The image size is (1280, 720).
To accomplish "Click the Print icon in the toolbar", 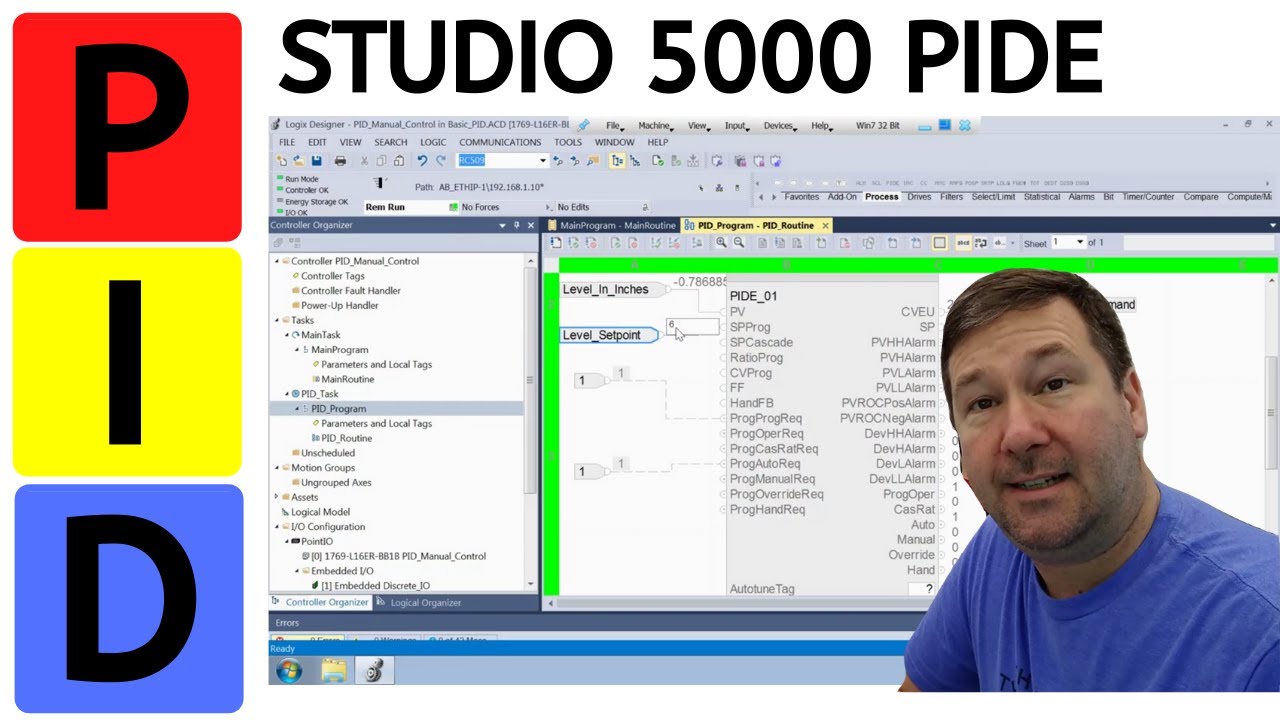I will tap(340, 161).
